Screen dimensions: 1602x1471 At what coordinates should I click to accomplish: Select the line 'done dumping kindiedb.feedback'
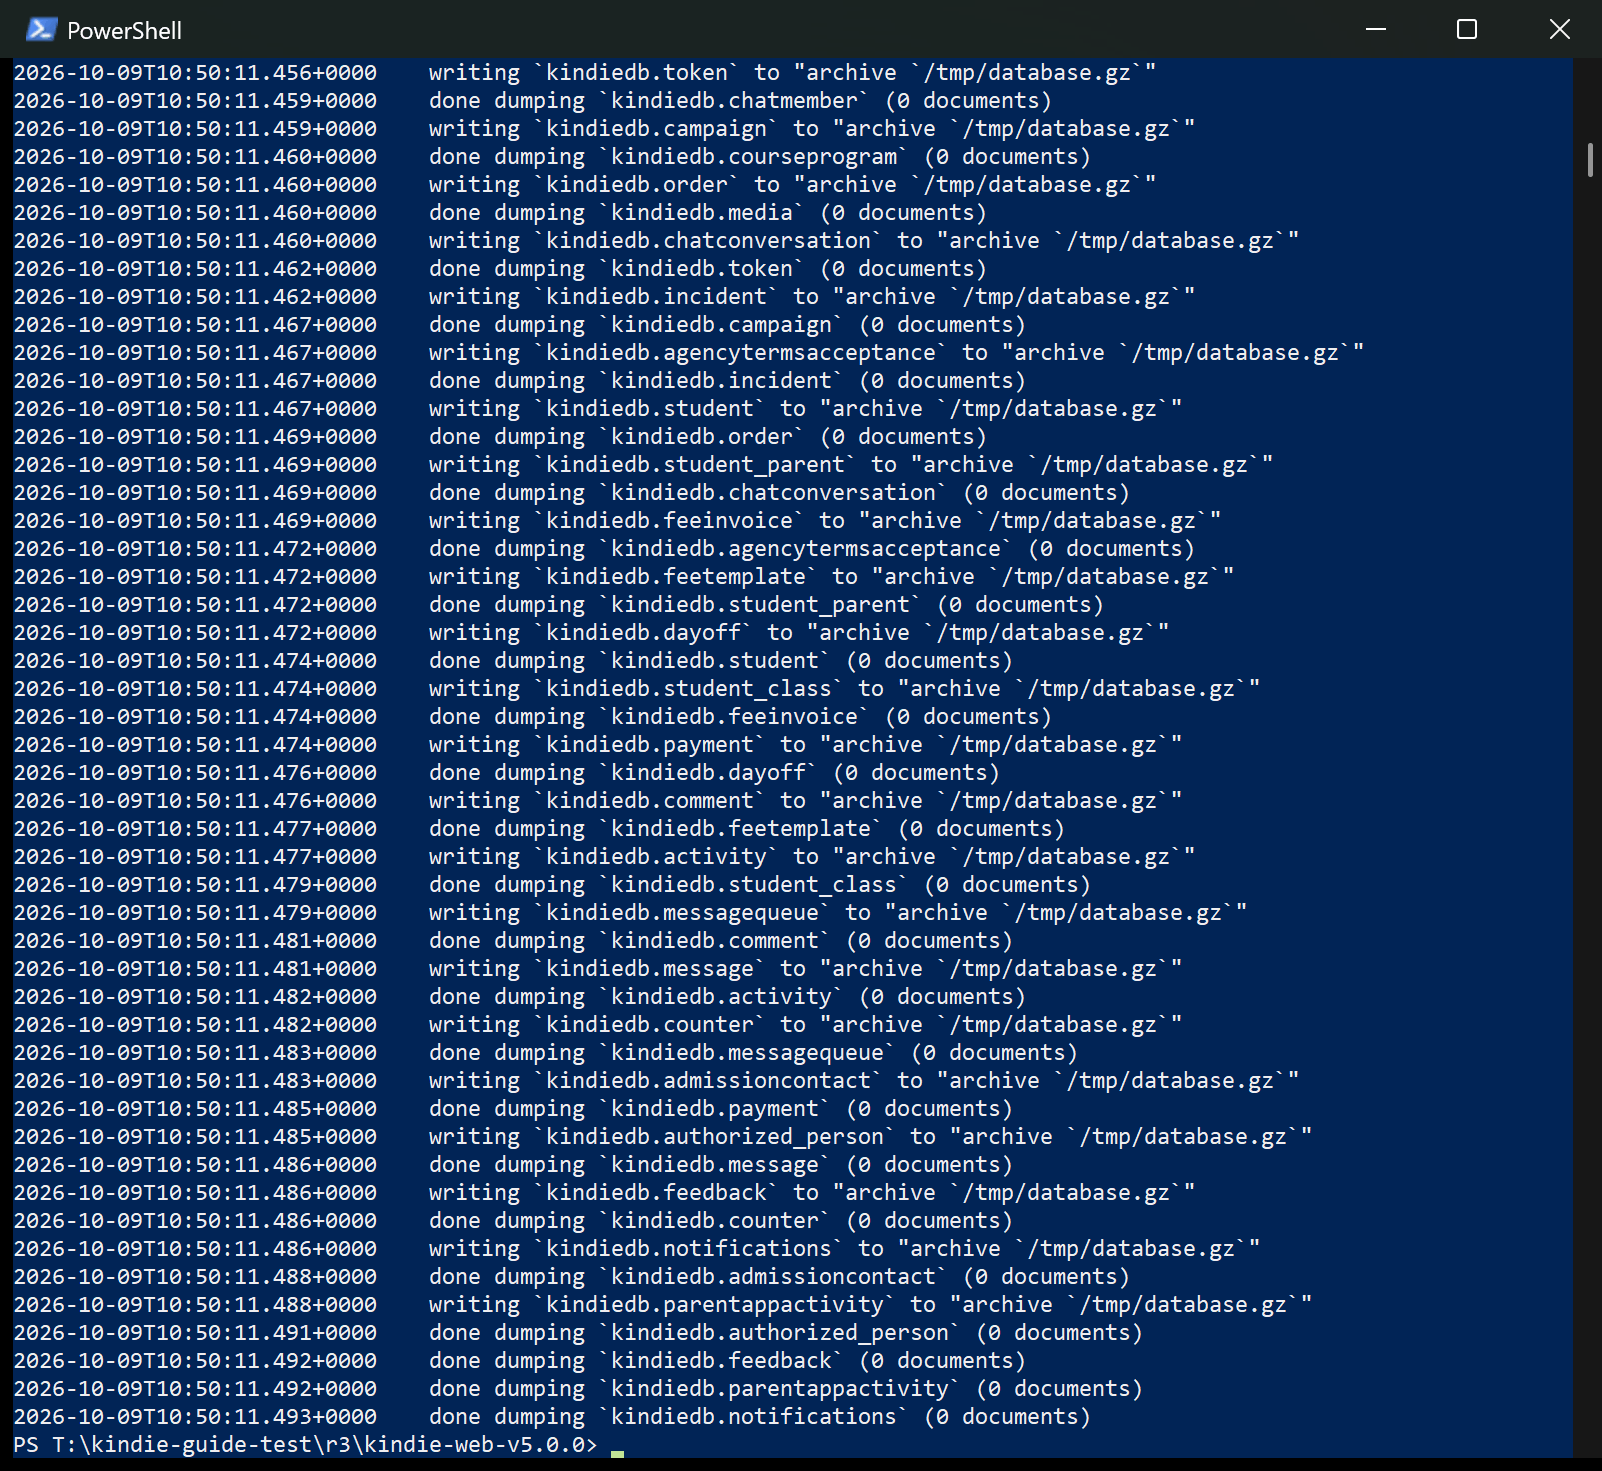tap(520, 1361)
